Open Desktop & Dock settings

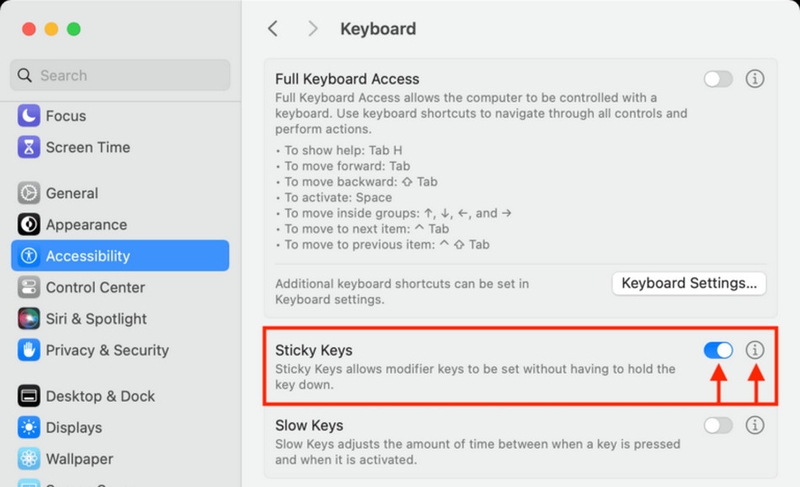(x=100, y=396)
